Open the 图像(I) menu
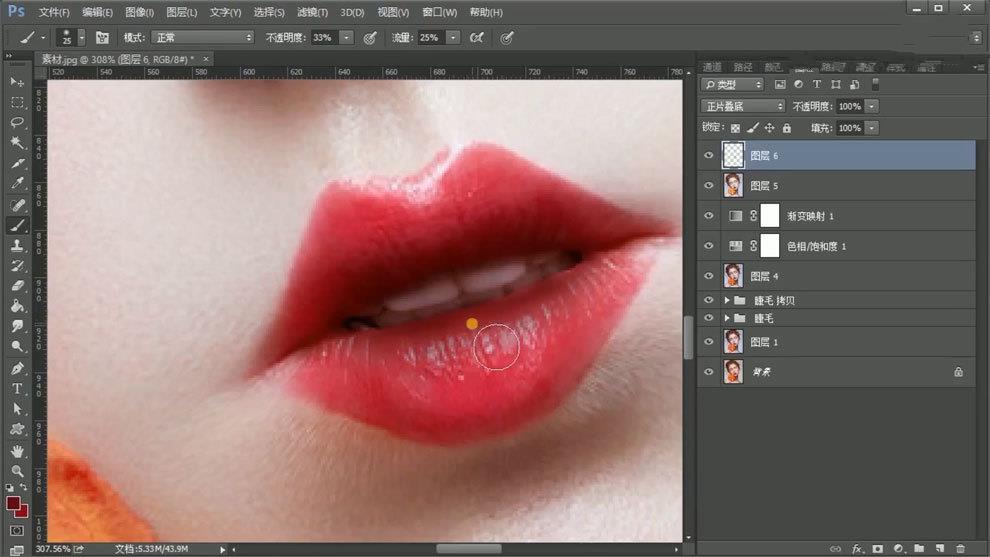 (140, 12)
